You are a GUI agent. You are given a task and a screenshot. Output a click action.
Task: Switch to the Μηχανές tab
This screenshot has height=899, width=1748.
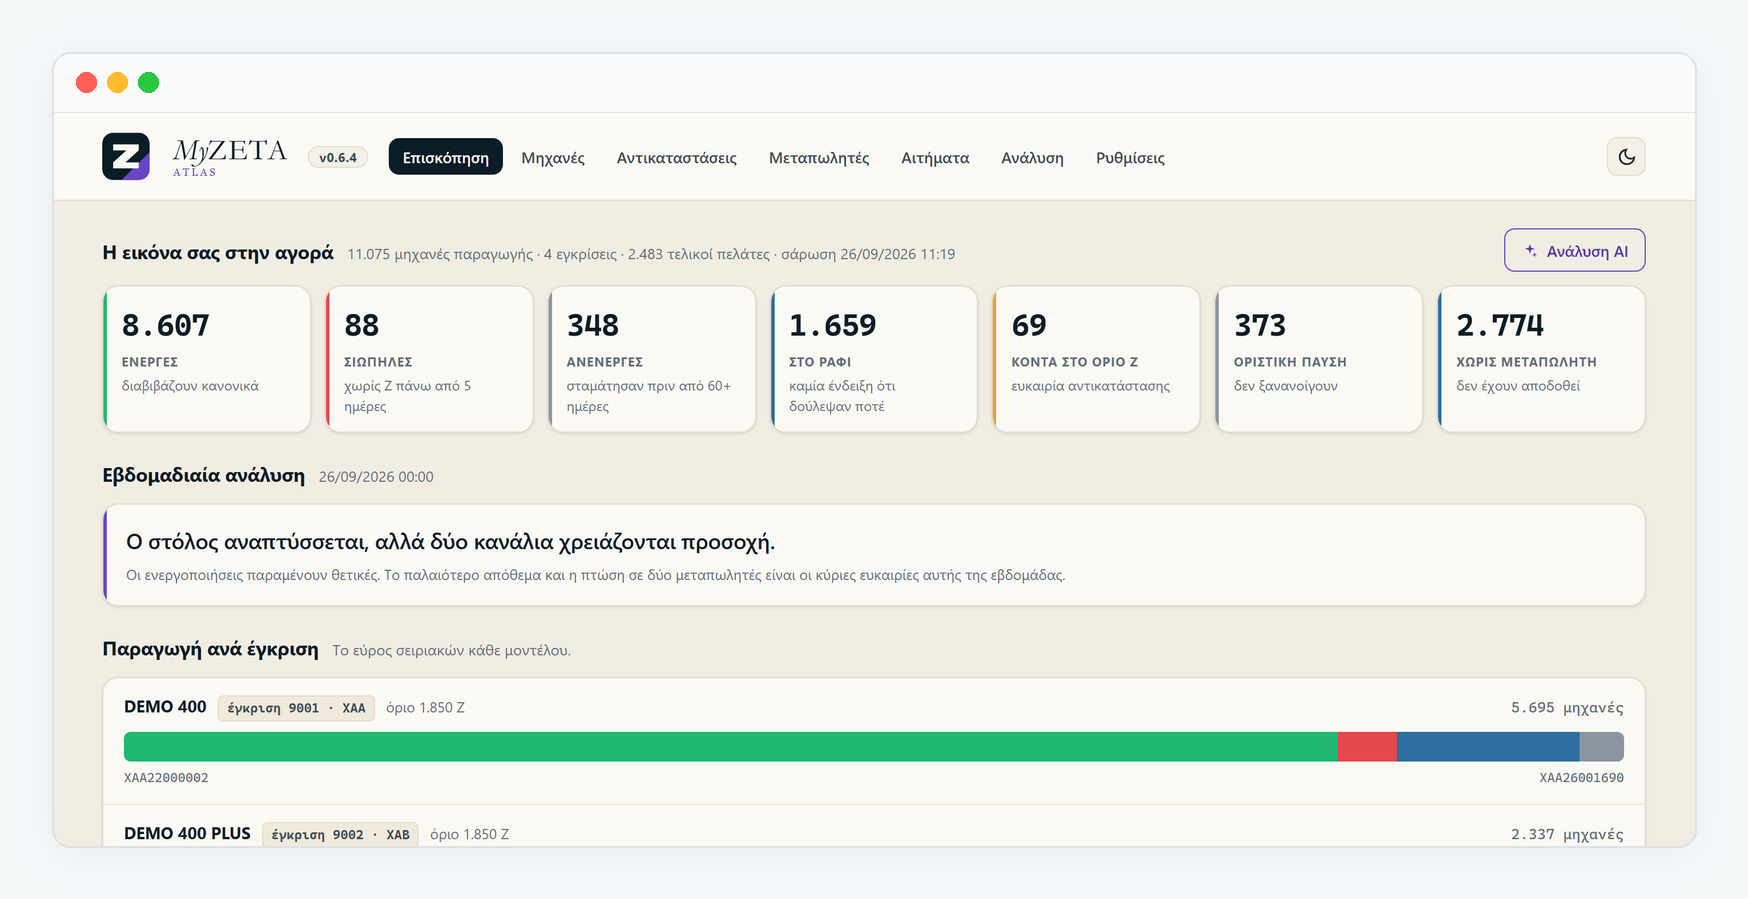pos(553,157)
